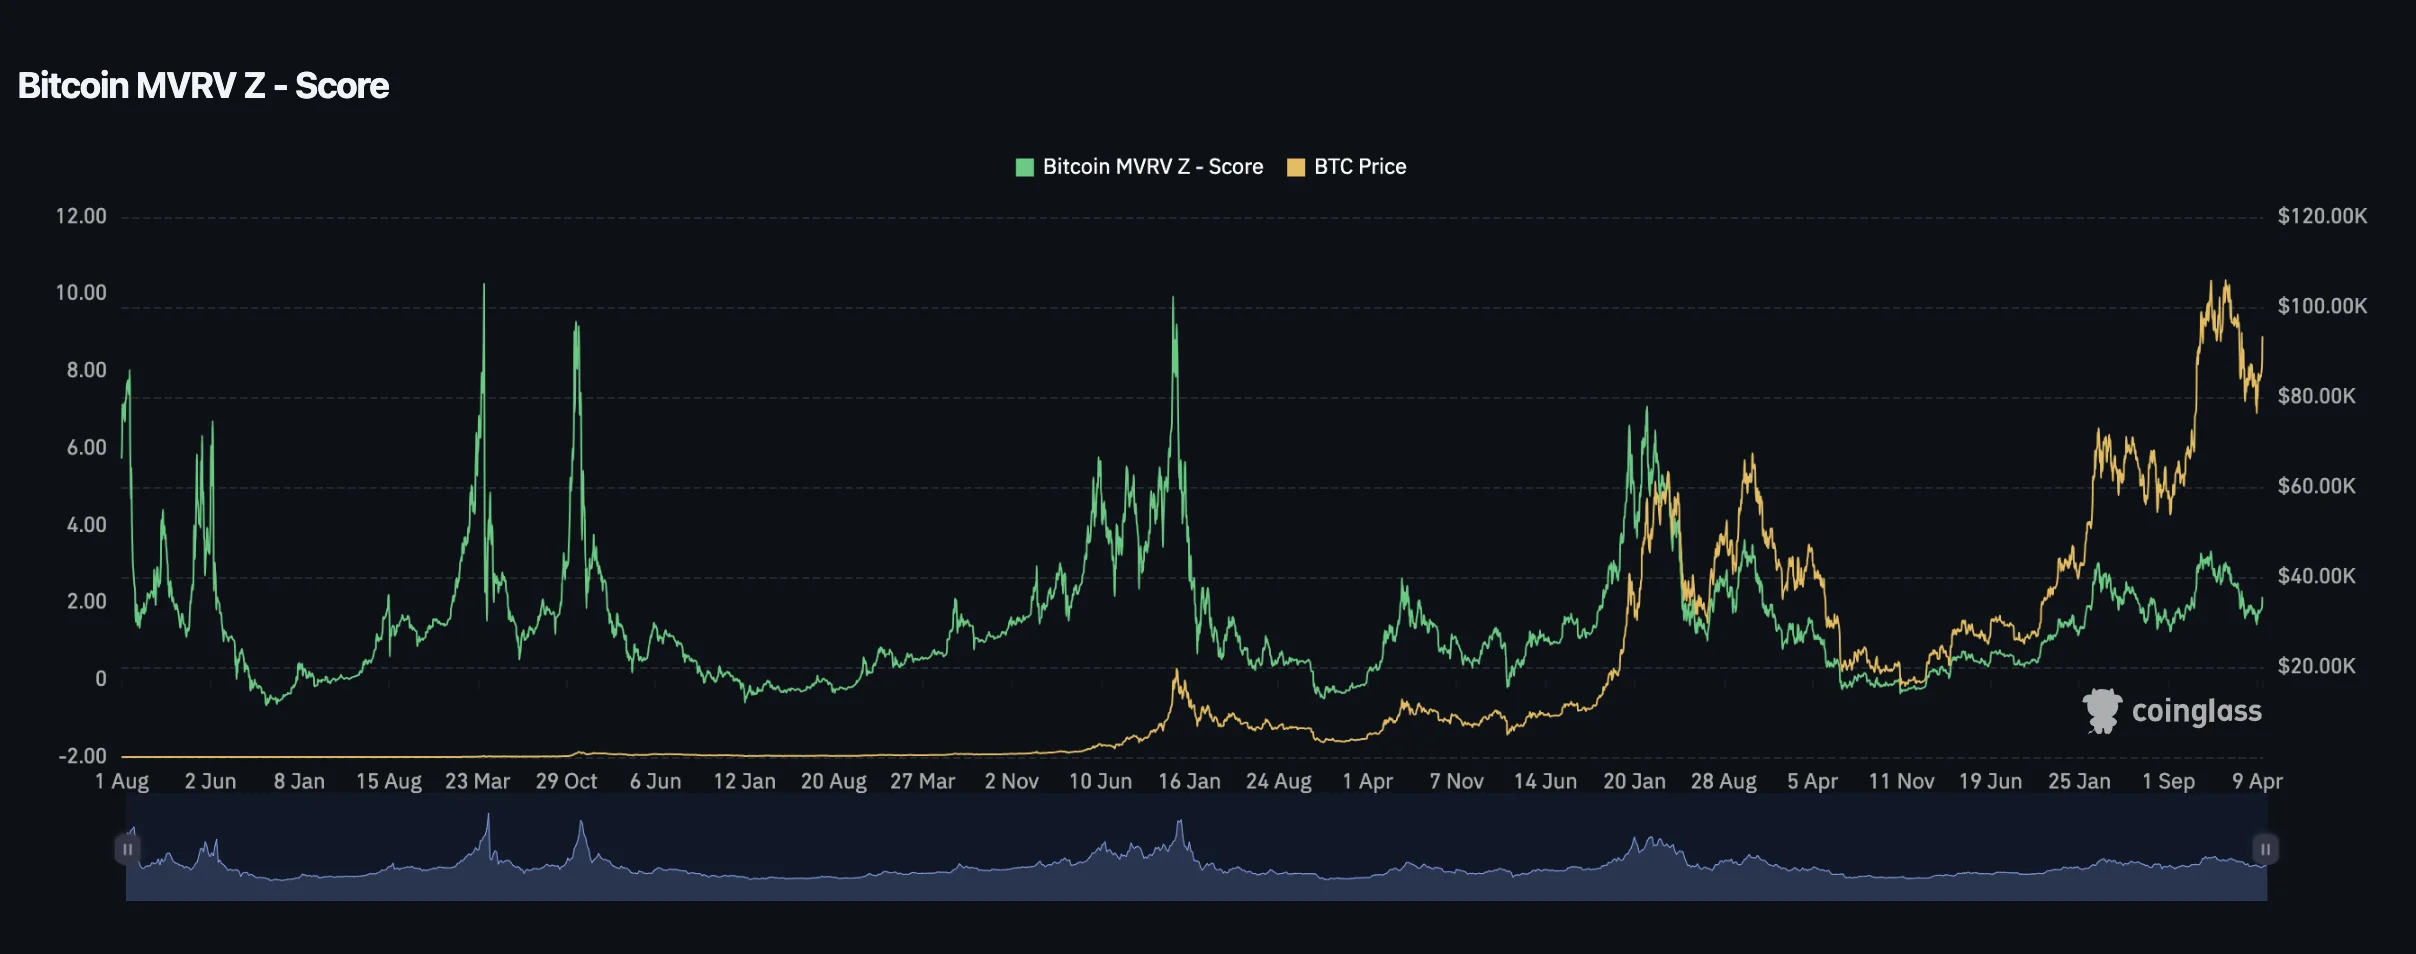Screen dimensions: 2416x954
Task: Click the green Bitcoin MVRV Z-Score legend swatch
Action: pos(1023,166)
